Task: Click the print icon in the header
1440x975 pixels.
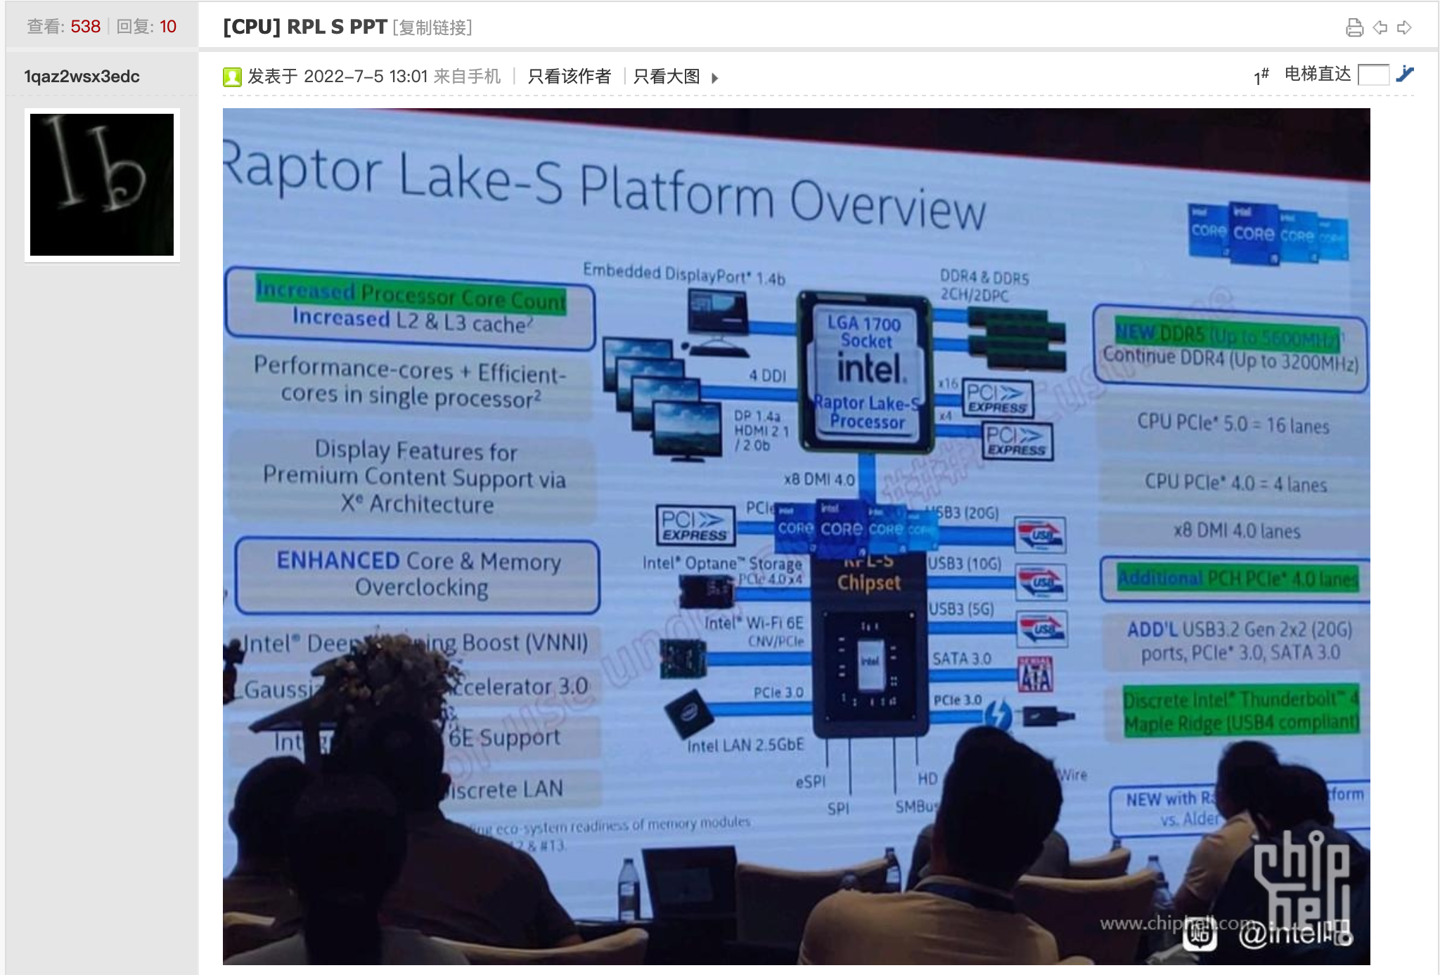Action: [x=1354, y=28]
